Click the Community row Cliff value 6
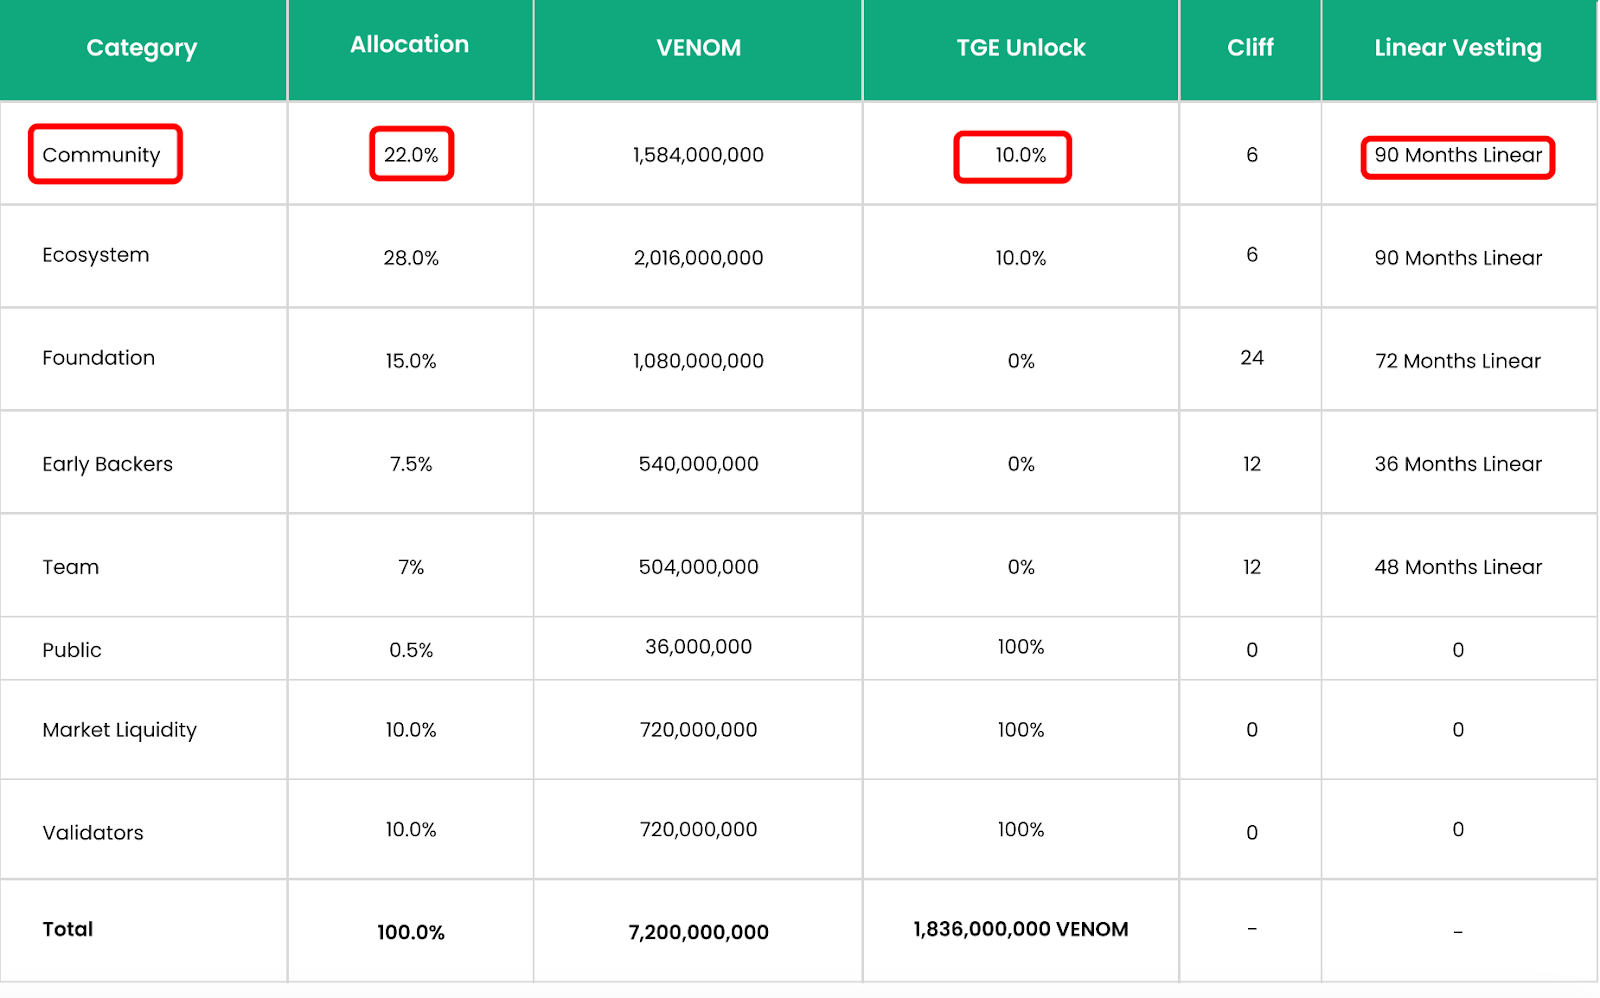The height and width of the screenshot is (998, 1600). coord(1252,155)
